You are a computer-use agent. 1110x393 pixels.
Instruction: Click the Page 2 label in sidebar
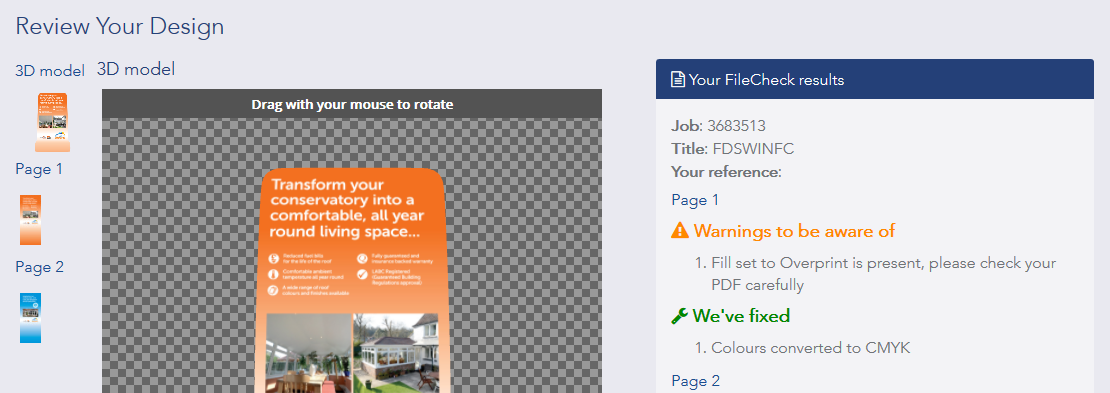(40, 267)
